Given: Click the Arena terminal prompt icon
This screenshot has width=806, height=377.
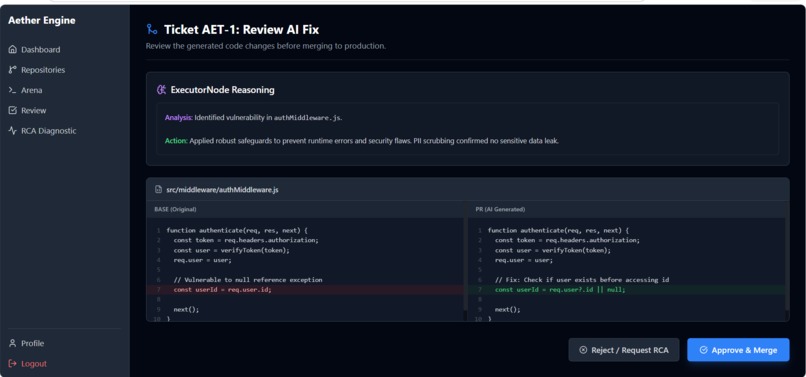Looking at the screenshot, I should 13,90.
